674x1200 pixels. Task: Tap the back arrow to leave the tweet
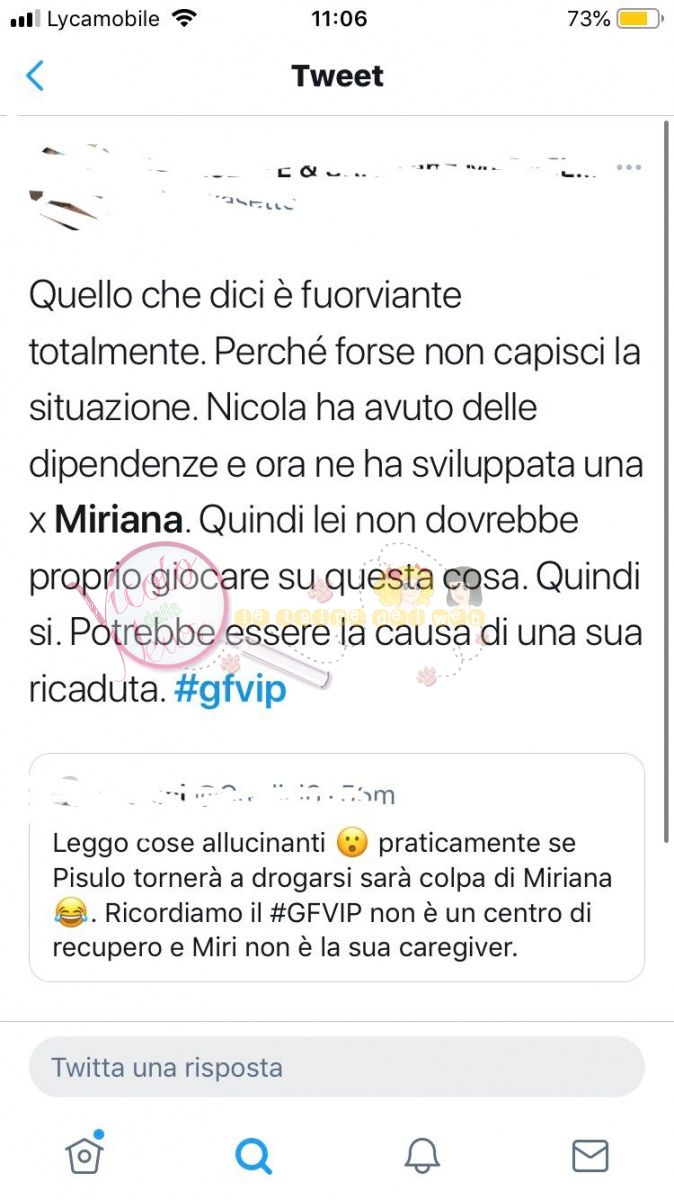coord(35,76)
